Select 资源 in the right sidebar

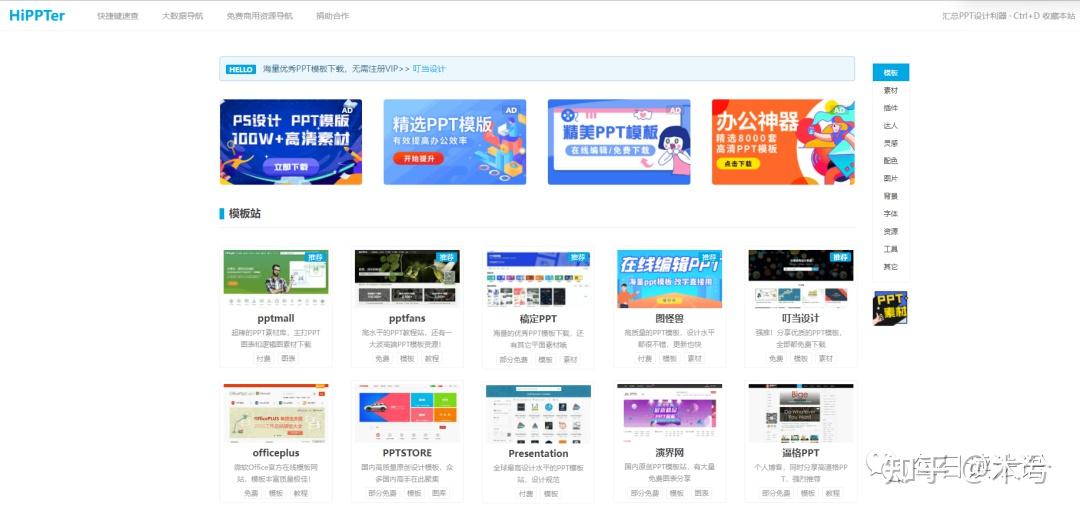891,232
